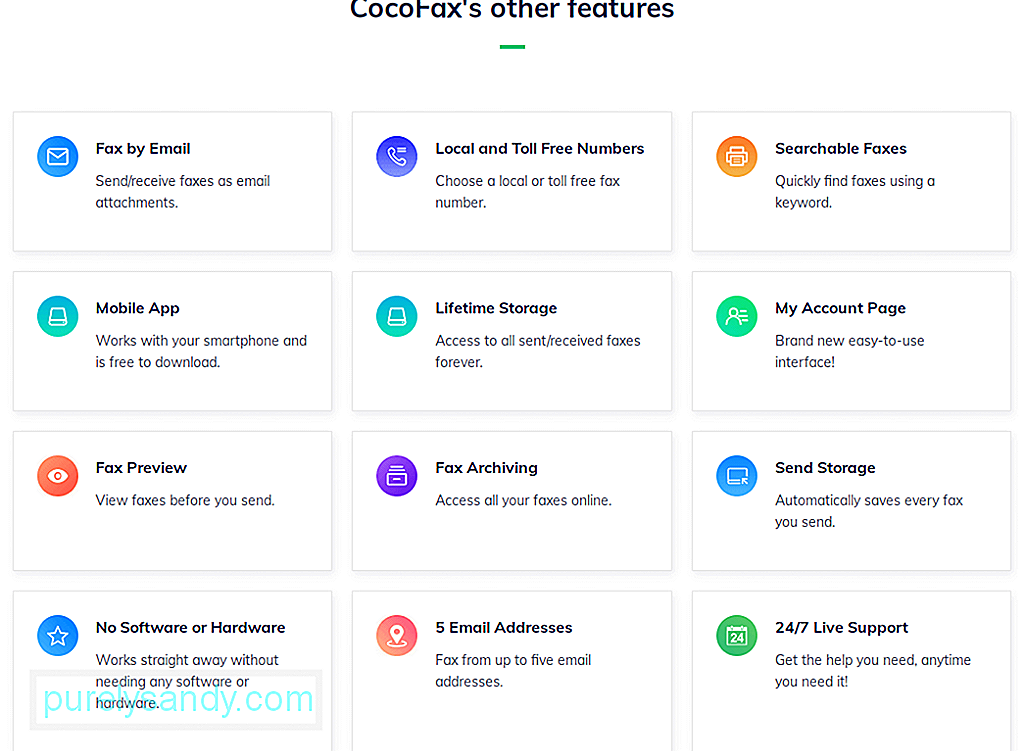Click the Lifetime Storage drive icon
Image resolution: width=1024 pixels, height=751 pixels.
pos(396,317)
